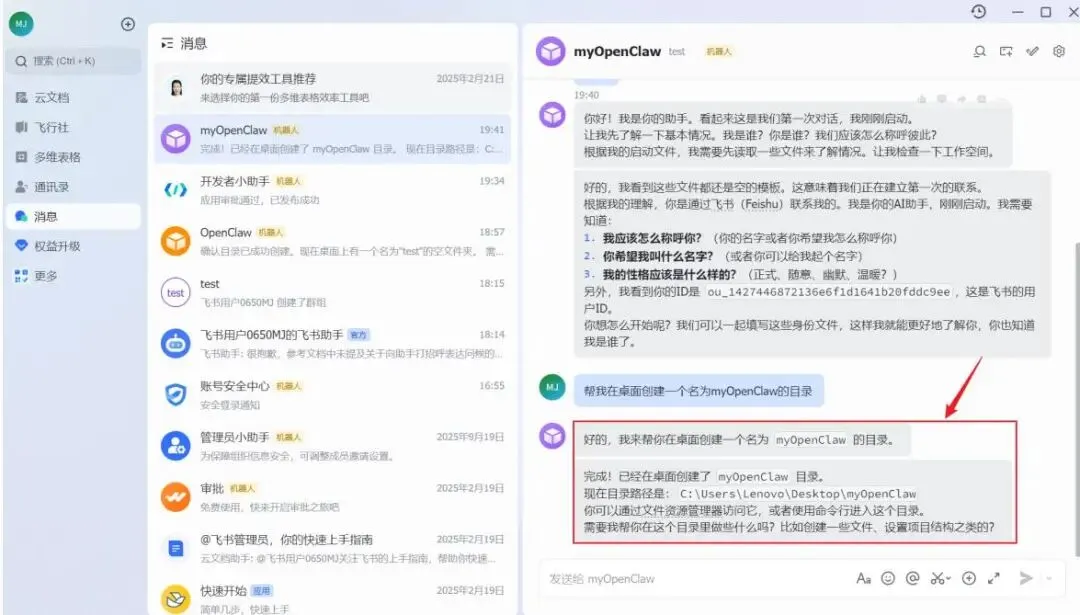The image size is (1080, 615).
Task: Open the 开发者小助手 conversation
Action: tap(333, 190)
